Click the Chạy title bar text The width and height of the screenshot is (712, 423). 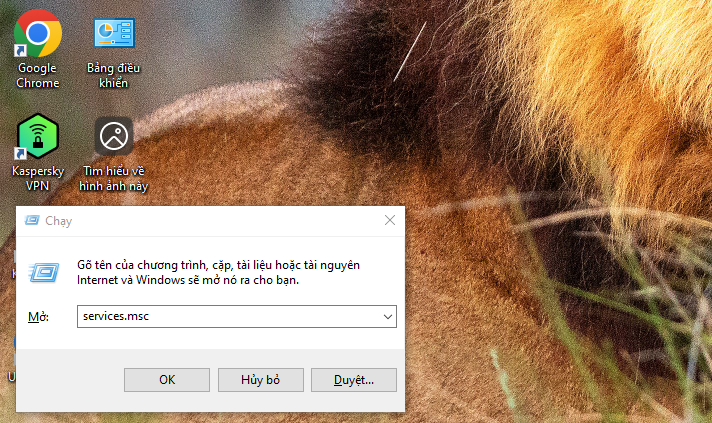59,220
